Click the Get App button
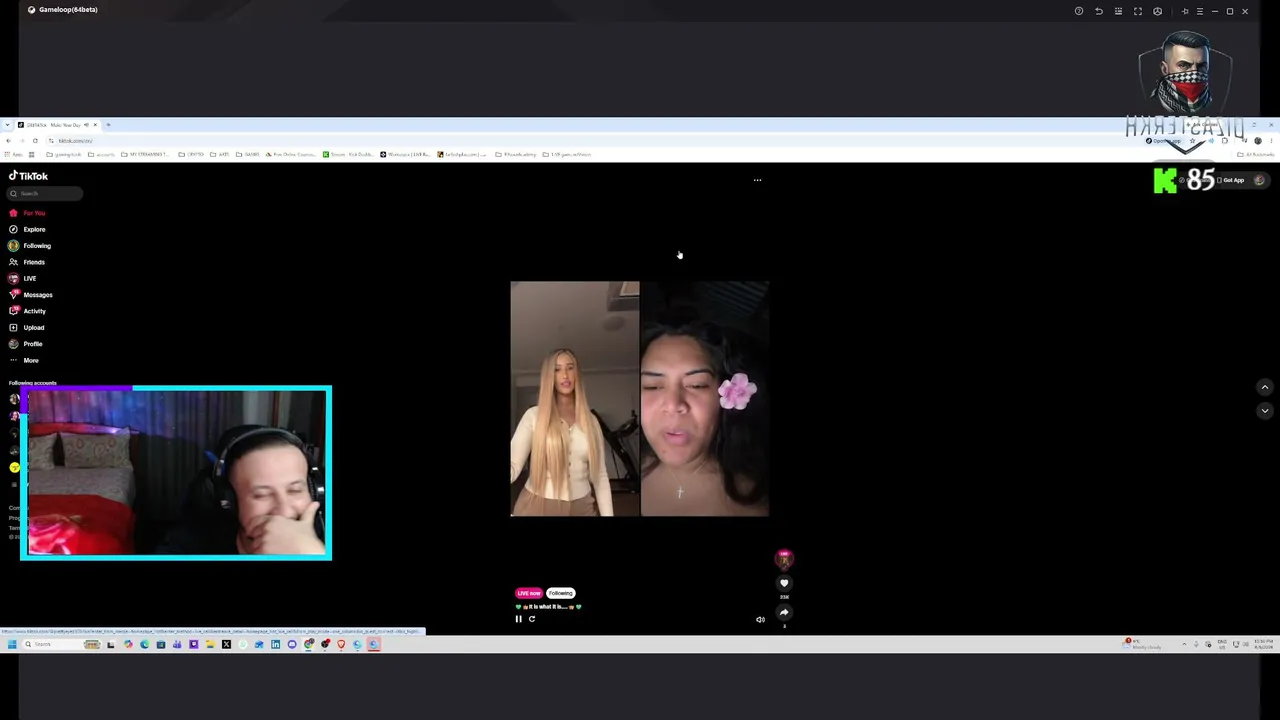The image size is (1280, 720). click(1233, 180)
